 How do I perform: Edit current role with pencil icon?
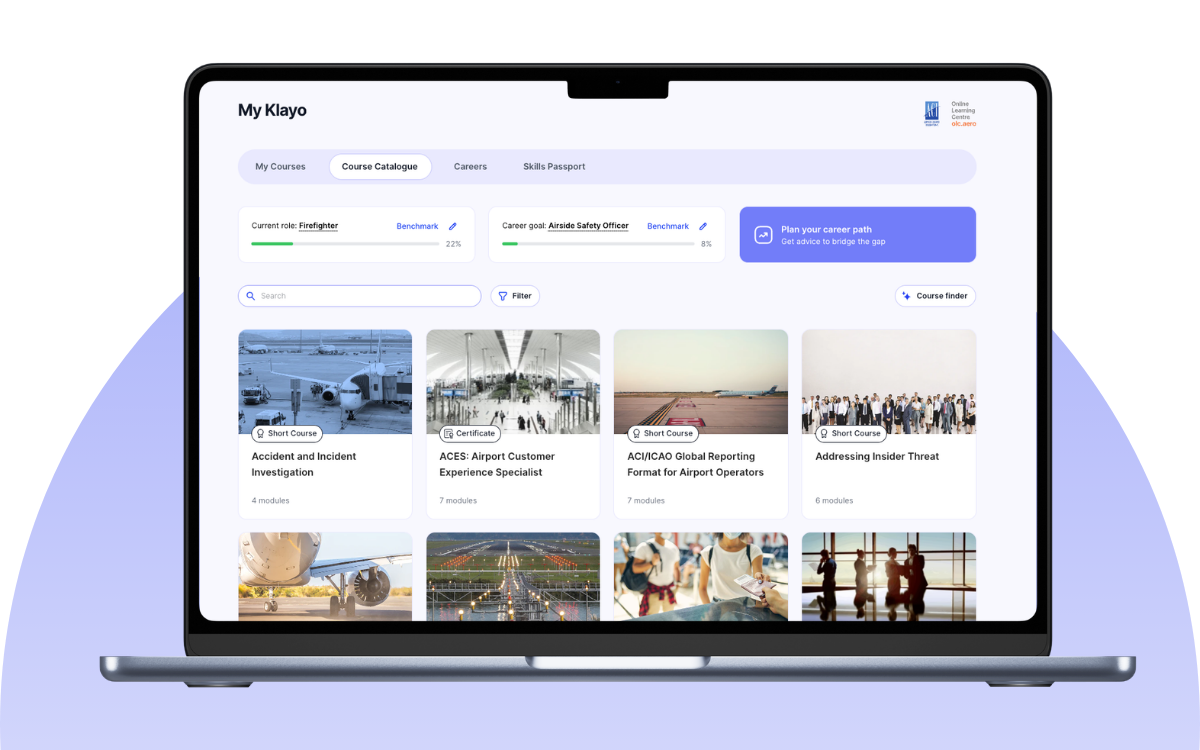pos(452,227)
